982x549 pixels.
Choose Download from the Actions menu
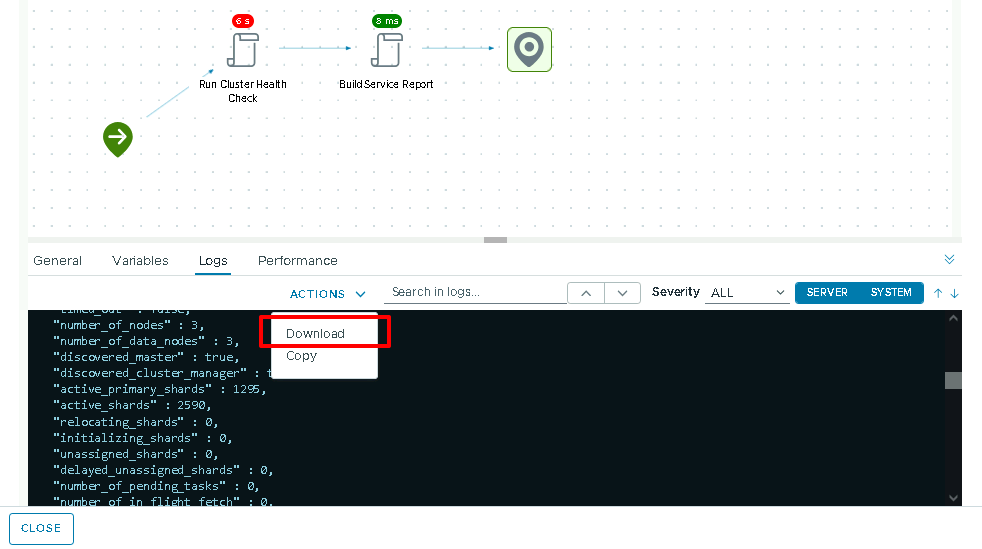click(315, 334)
